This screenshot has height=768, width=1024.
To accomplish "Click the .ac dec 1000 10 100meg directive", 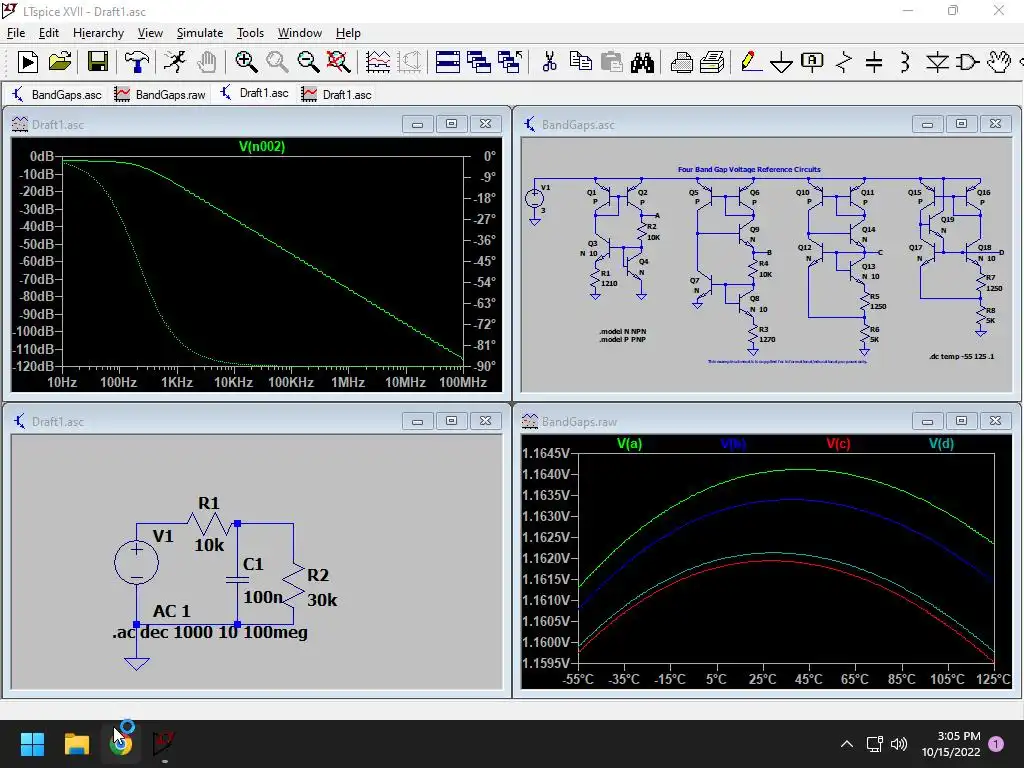I will (x=210, y=632).
